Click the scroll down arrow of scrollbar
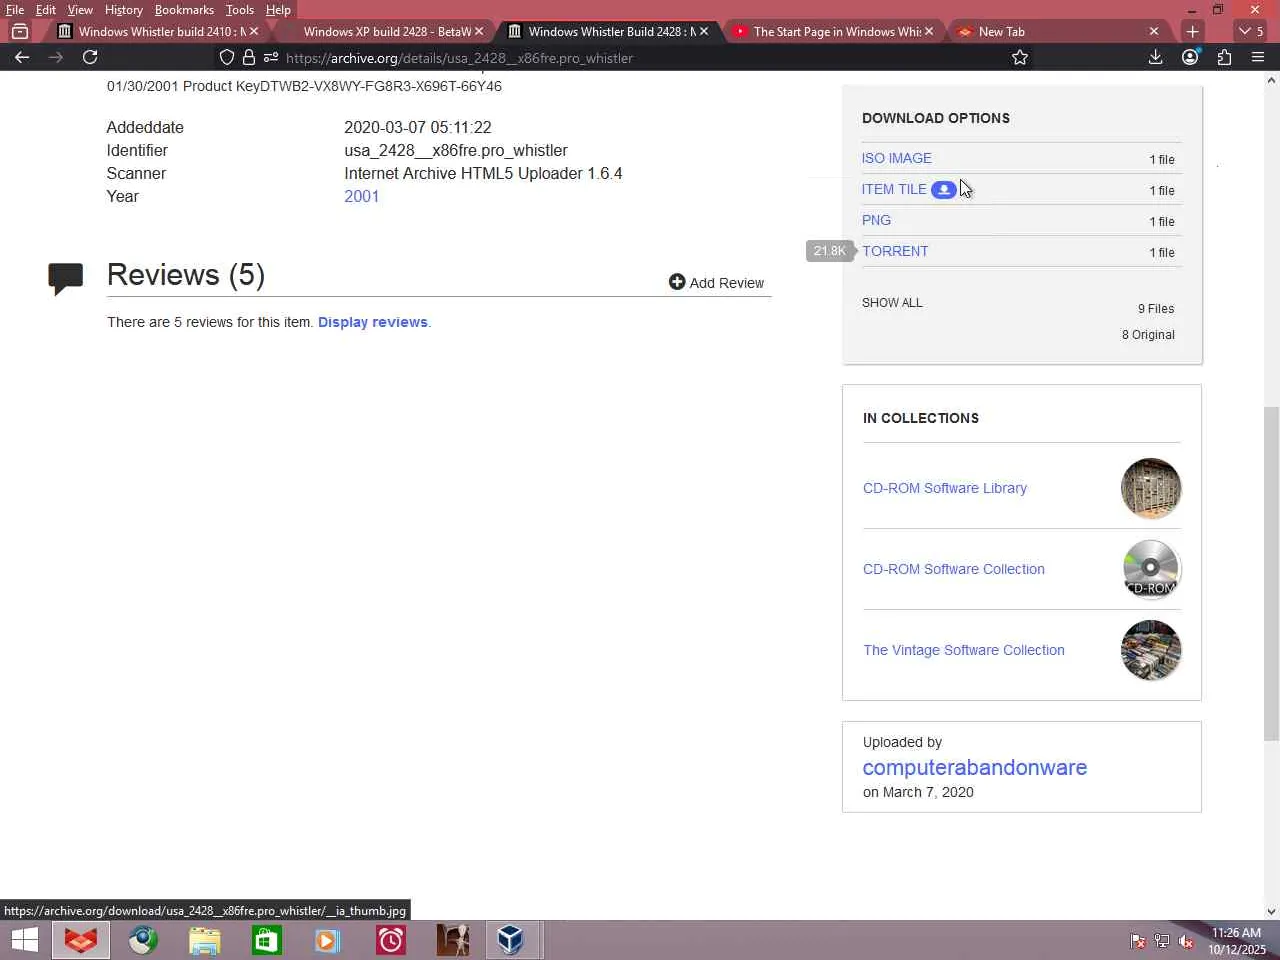 click(1272, 911)
